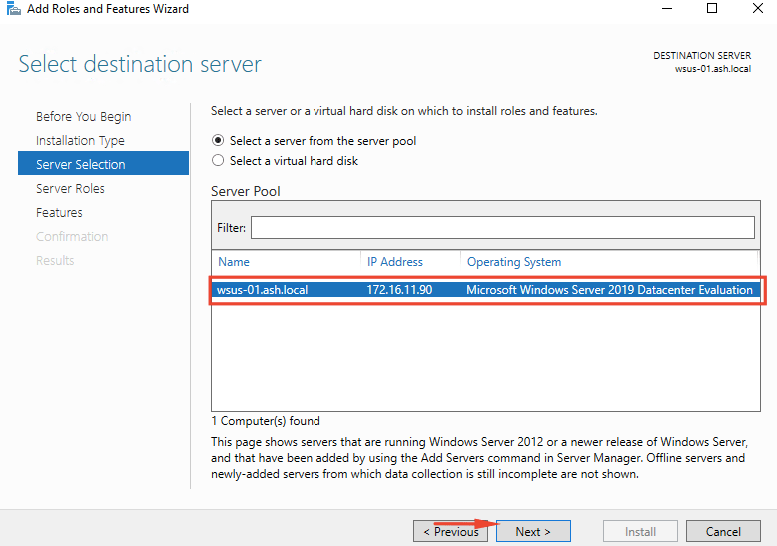The width and height of the screenshot is (777, 546).
Task: Sort by IP Address column header
Action: [x=394, y=262]
